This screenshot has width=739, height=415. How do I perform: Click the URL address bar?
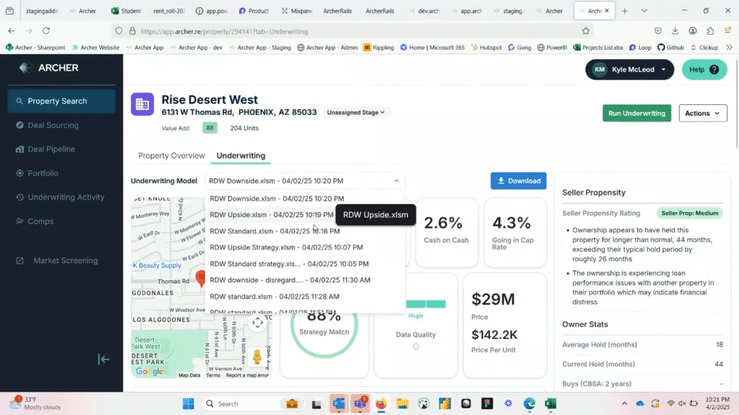(x=353, y=31)
